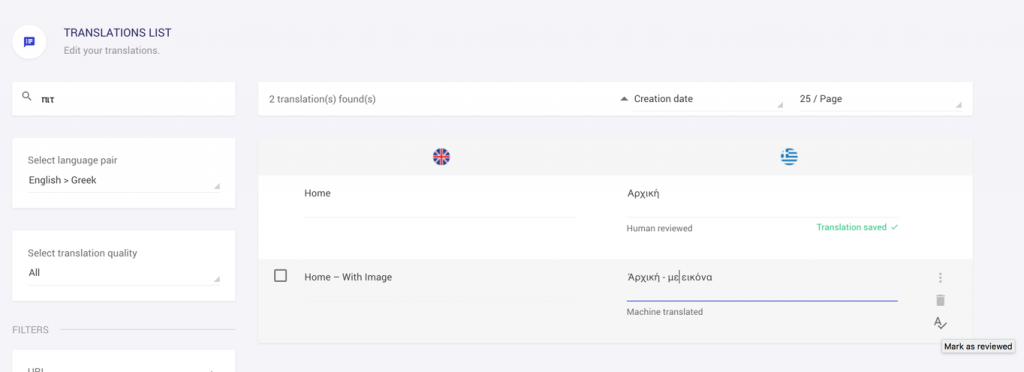Image resolution: width=1024 pixels, height=372 pixels.
Task: Toggle sort direction arrow beside Creation date
Action: (624, 99)
